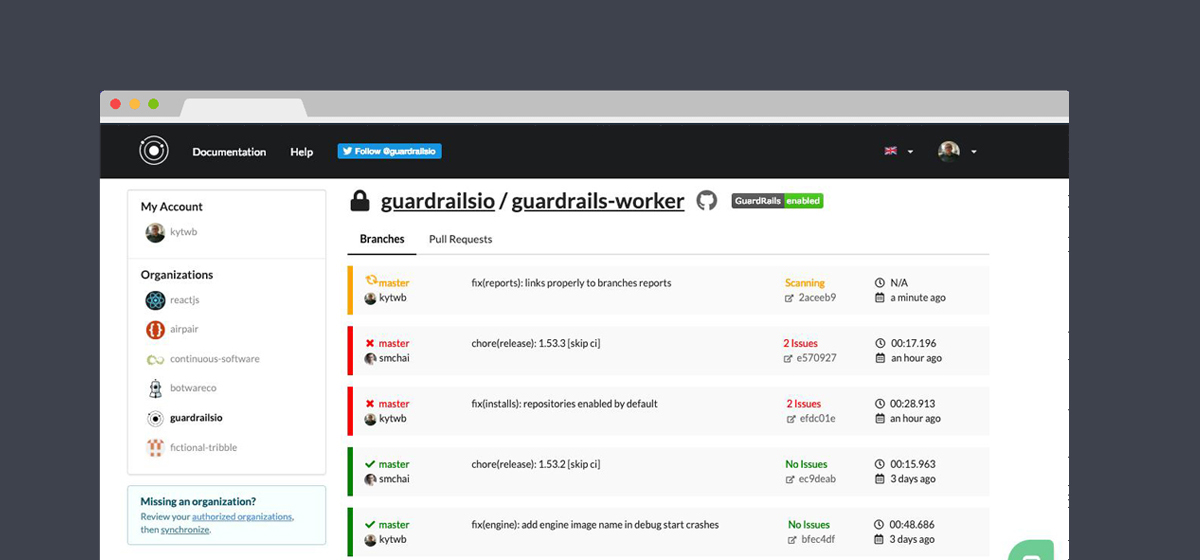The width and height of the screenshot is (1200, 560).
Task: Select the continuous-software organization name
Action: pos(215,359)
